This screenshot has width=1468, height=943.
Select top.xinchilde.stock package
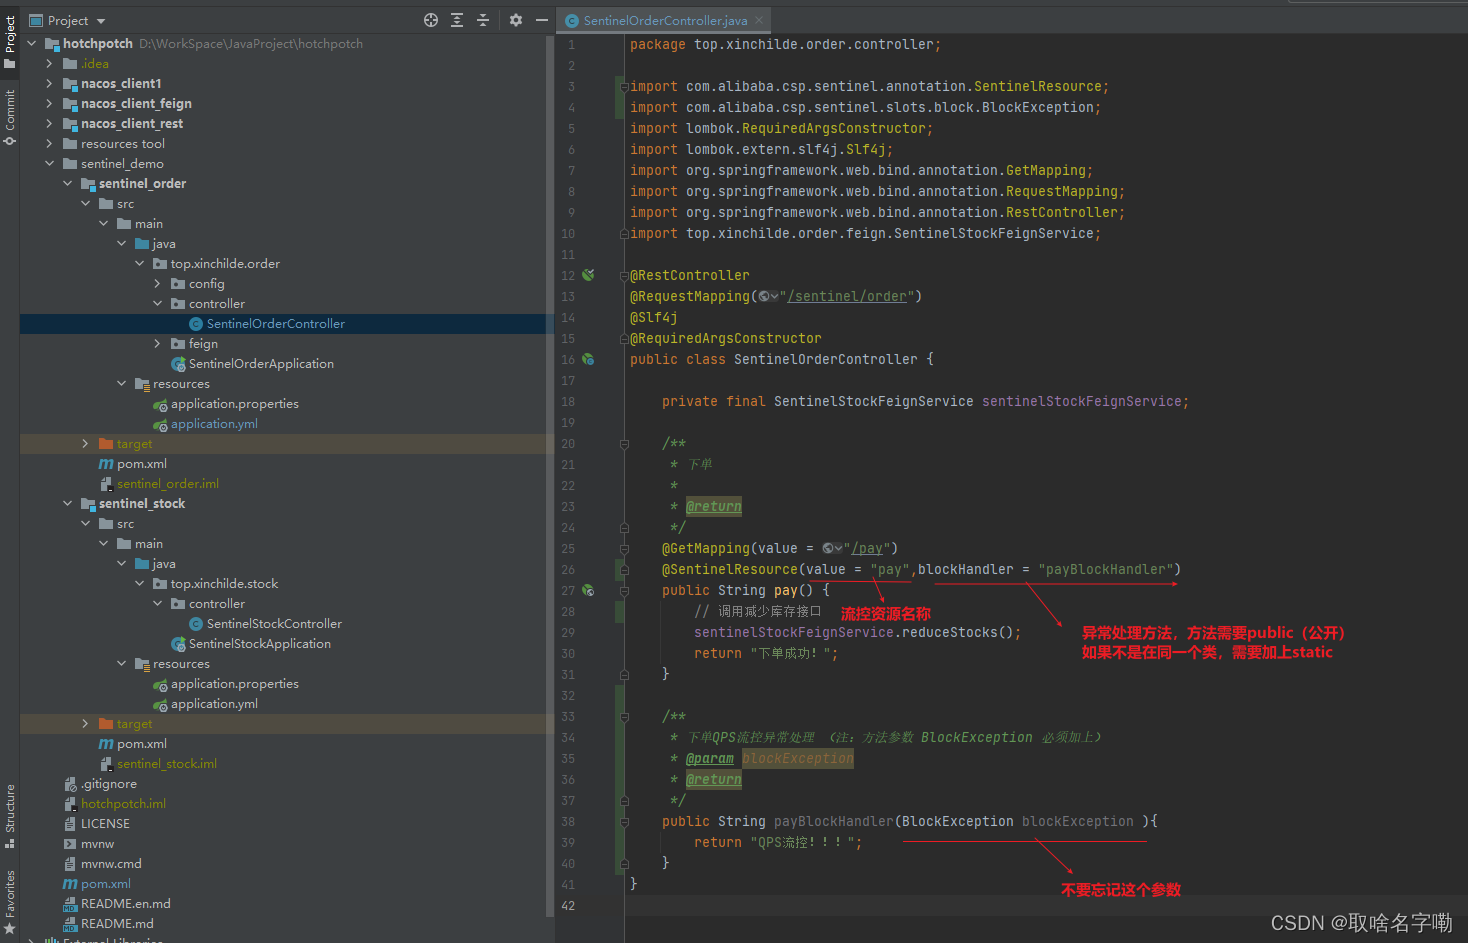[x=224, y=584]
